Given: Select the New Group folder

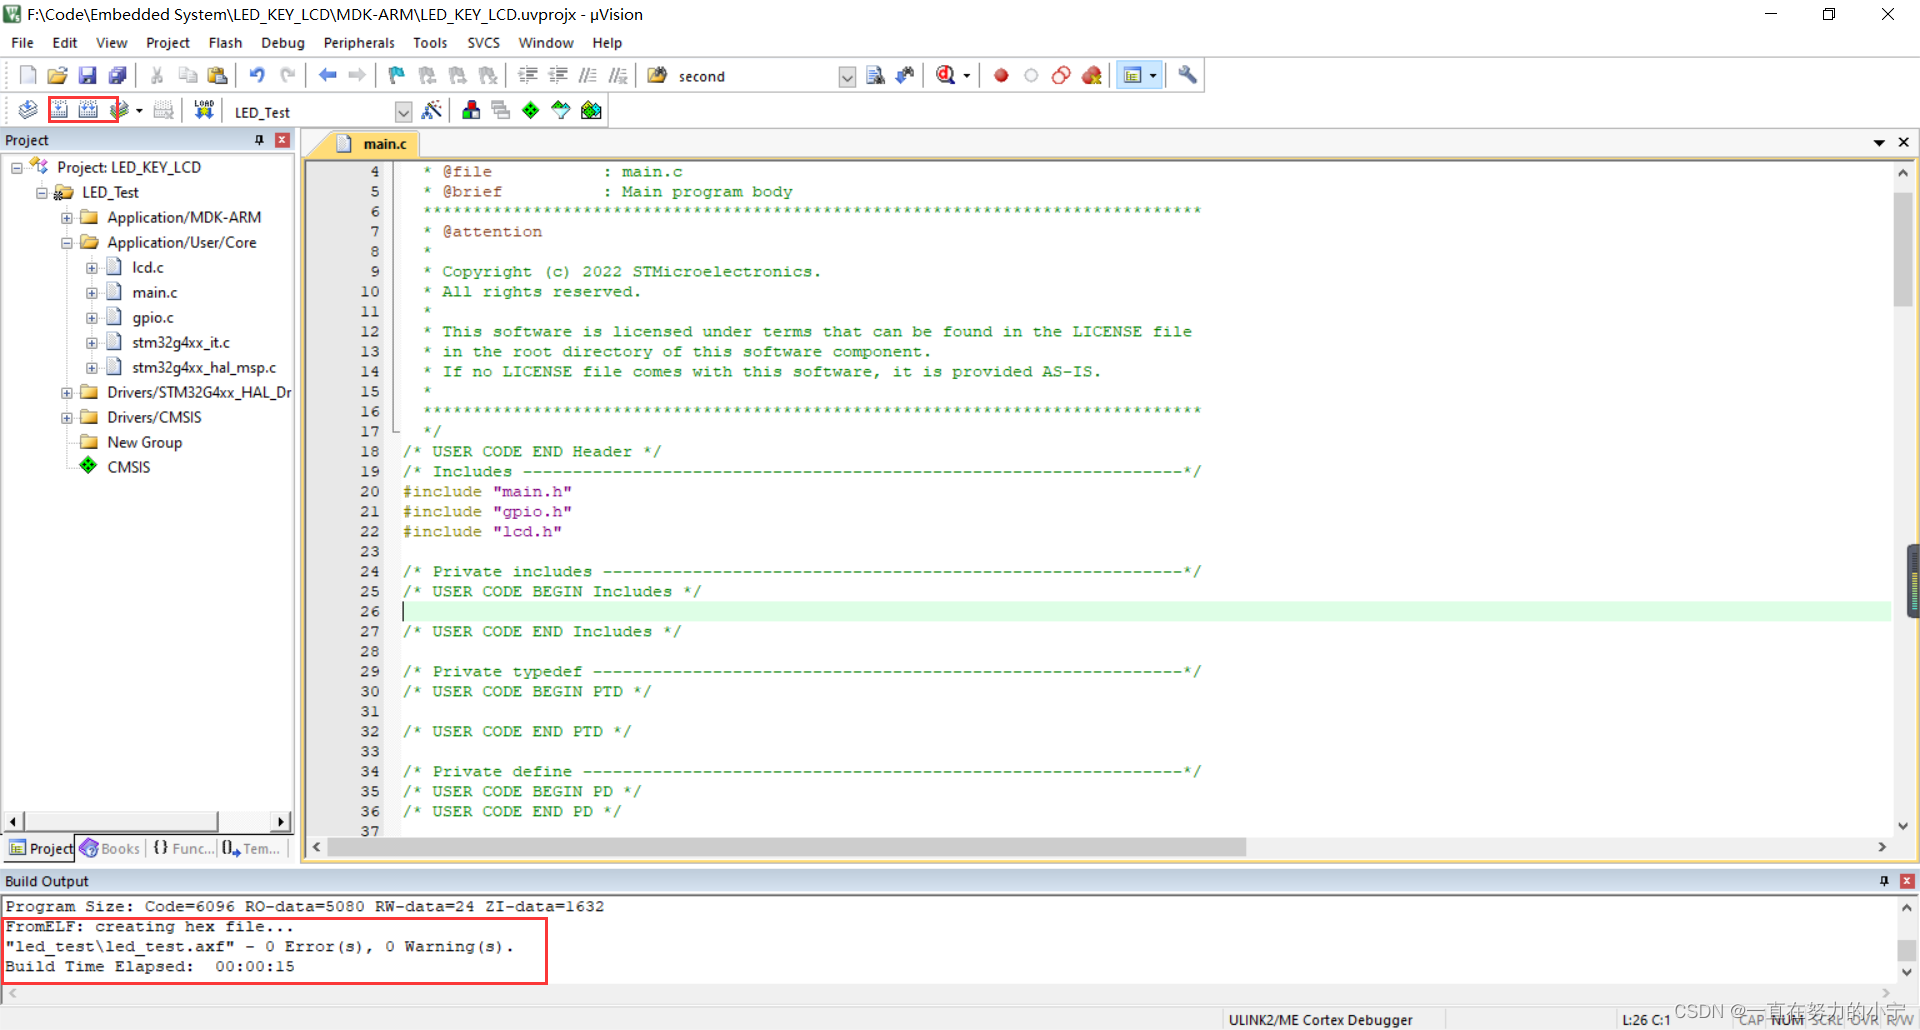Looking at the screenshot, I should click(145, 442).
